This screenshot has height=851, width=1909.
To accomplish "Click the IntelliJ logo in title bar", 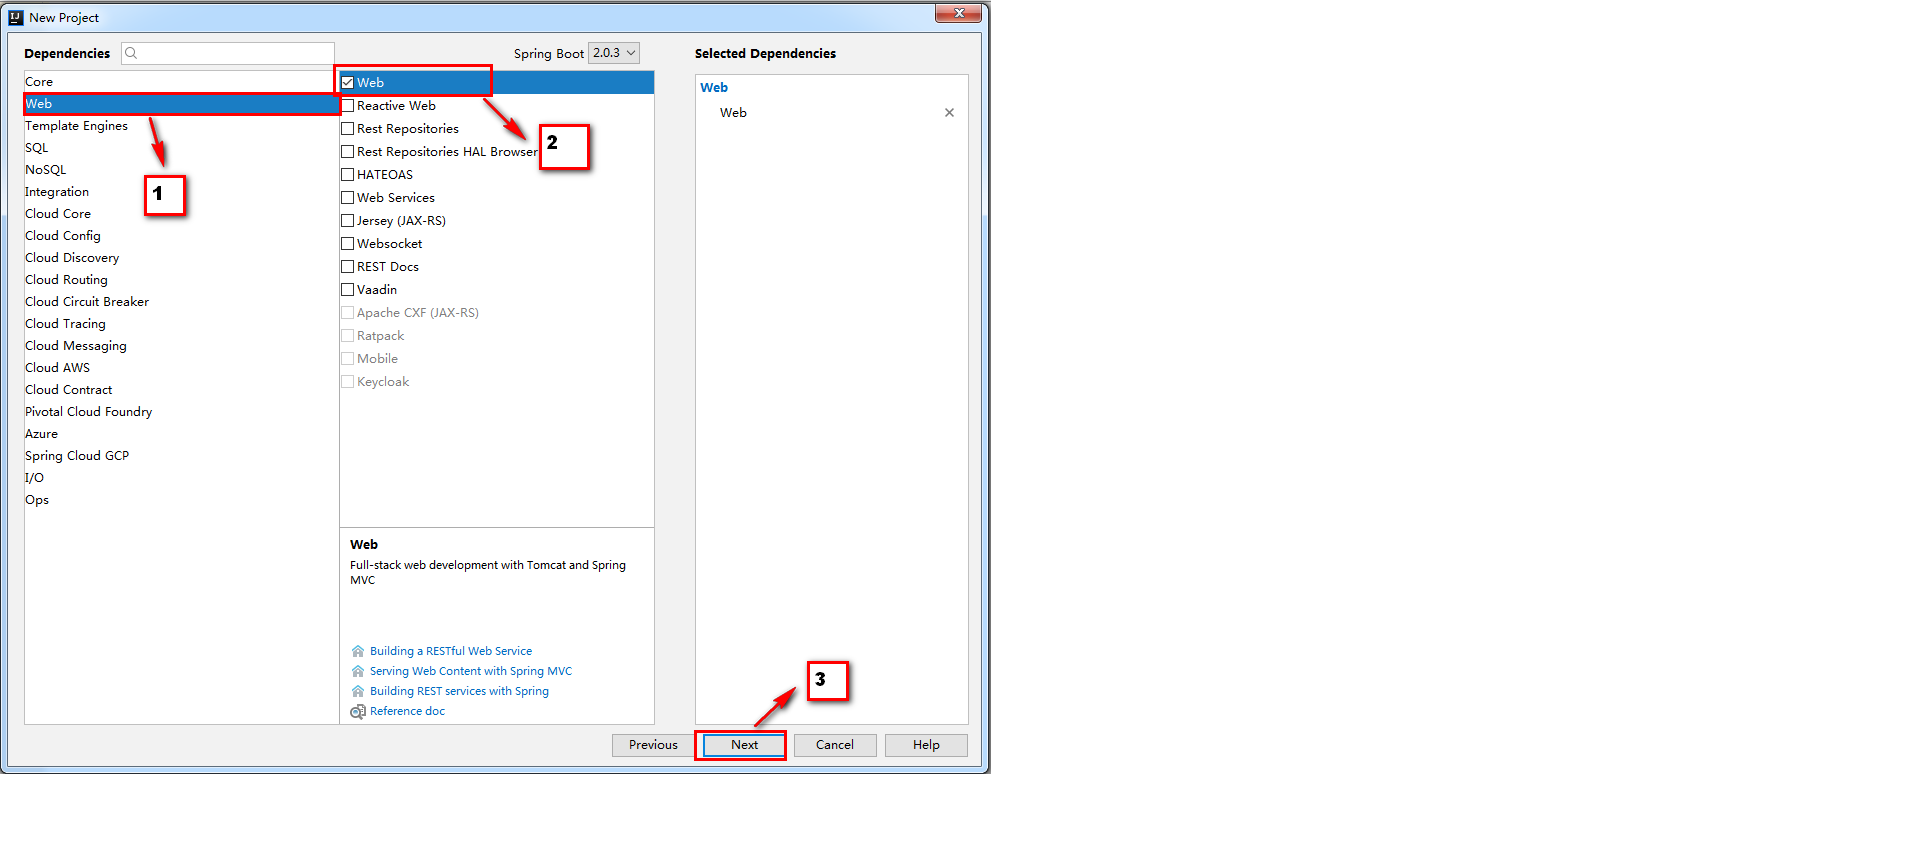I will tap(16, 17).
